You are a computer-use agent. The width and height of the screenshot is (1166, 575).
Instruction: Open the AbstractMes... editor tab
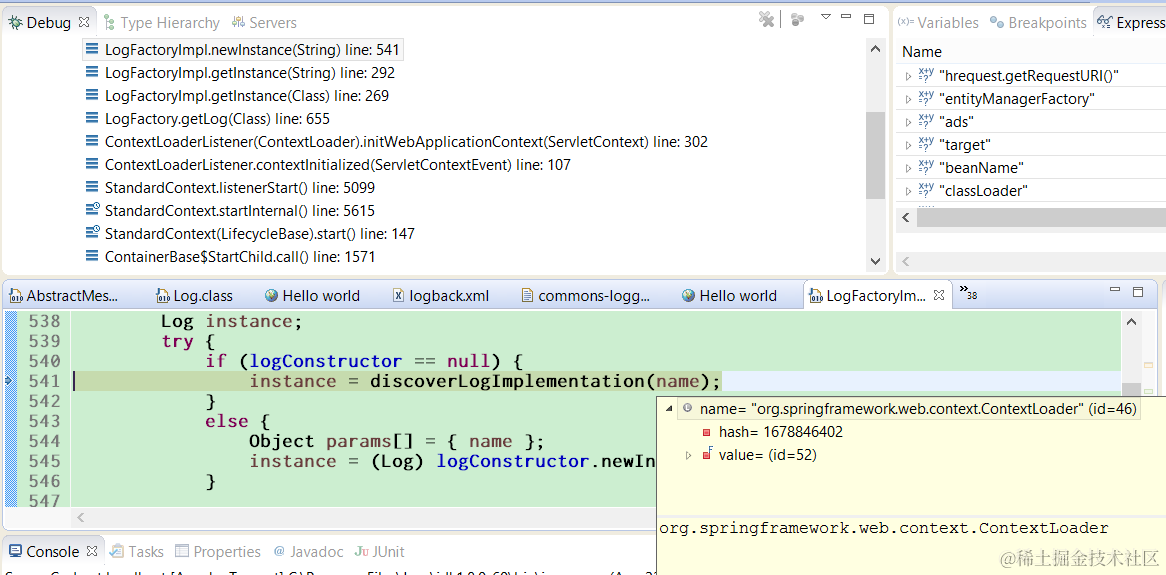pyautogui.click(x=64, y=296)
